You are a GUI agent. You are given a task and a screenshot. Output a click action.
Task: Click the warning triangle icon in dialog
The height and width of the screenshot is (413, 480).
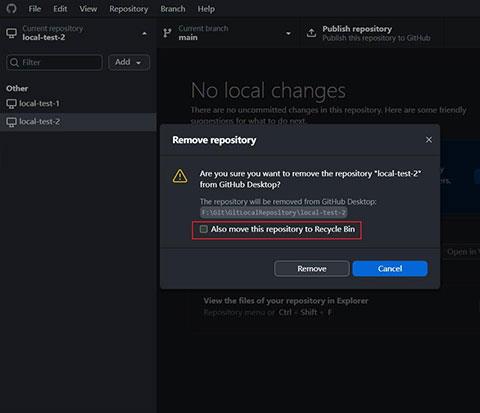180,176
